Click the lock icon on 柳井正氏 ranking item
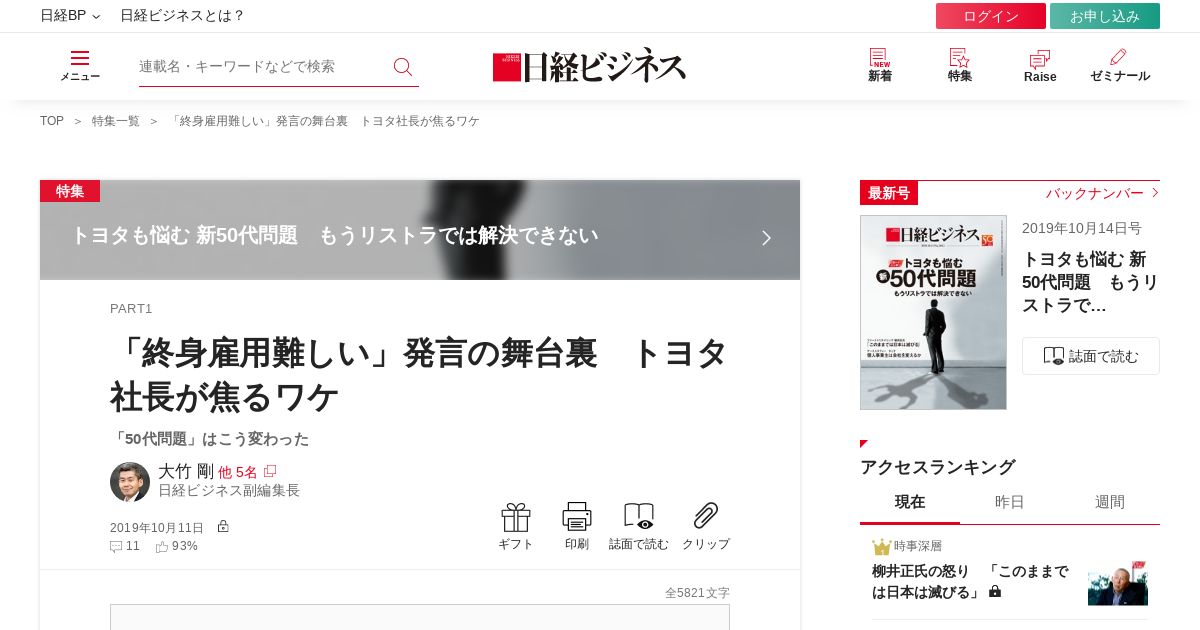This screenshot has width=1200, height=630. 995,592
